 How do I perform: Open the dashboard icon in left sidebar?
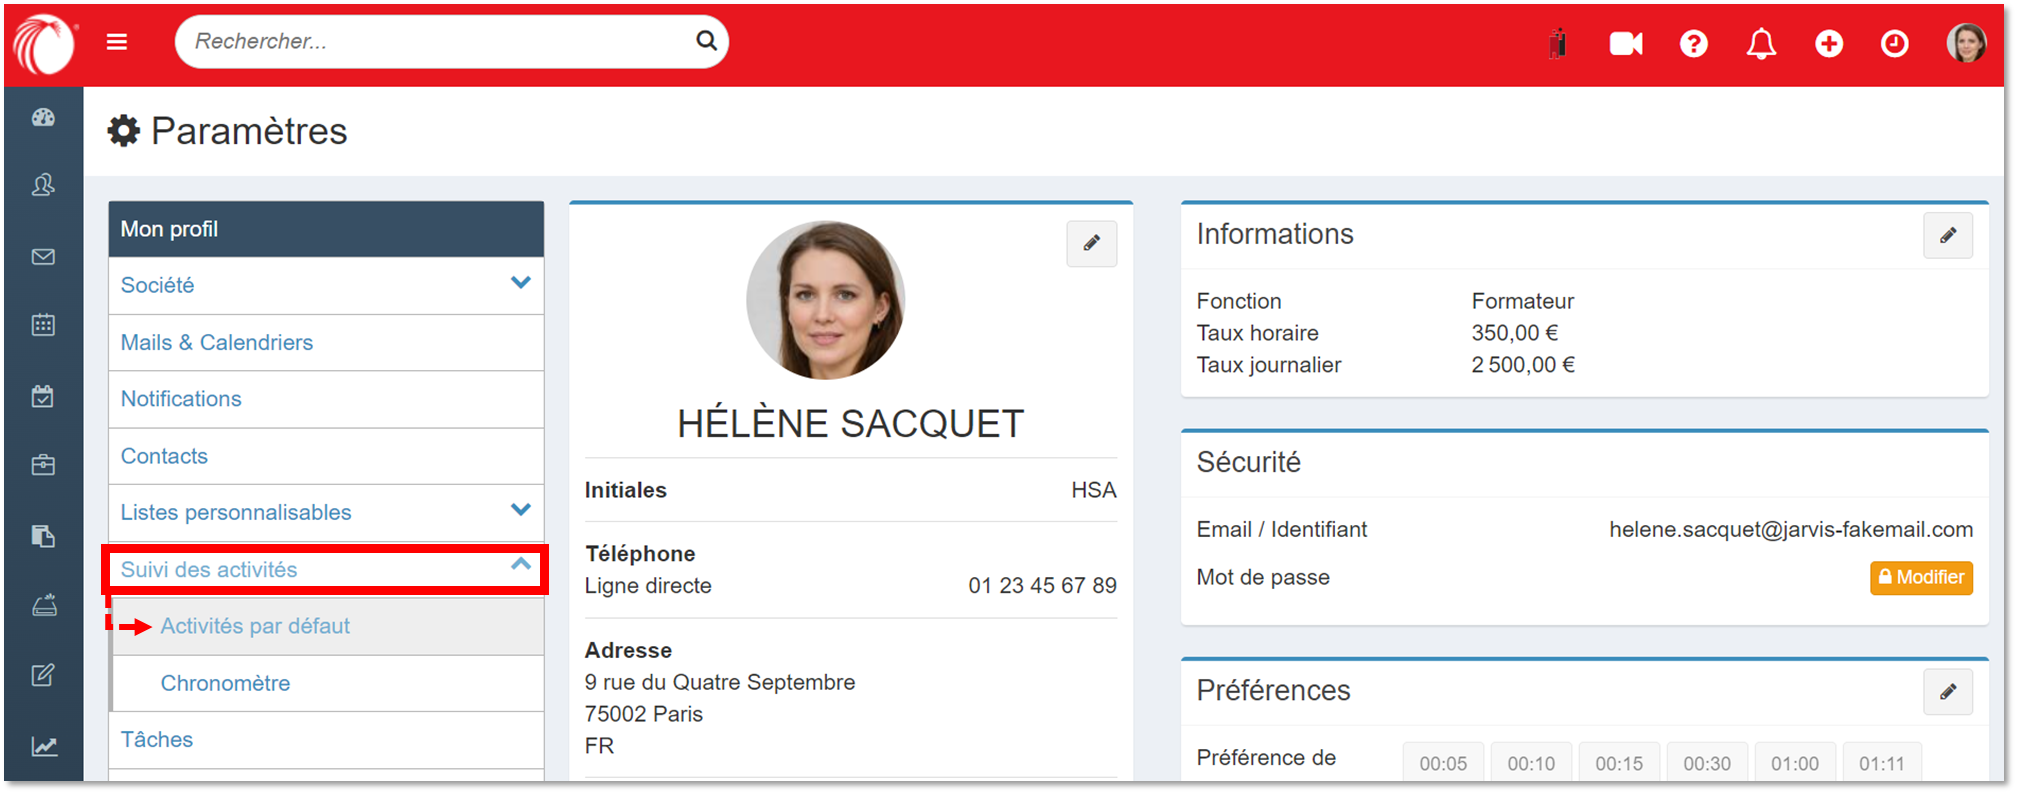coord(43,118)
